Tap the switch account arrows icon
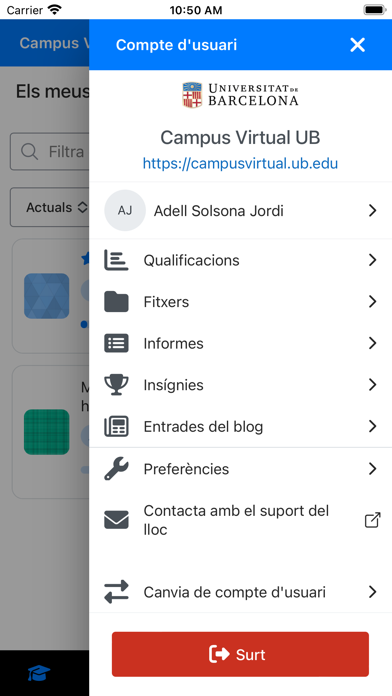The width and height of the screenshot is (392, 696). [x=116, y=592]
